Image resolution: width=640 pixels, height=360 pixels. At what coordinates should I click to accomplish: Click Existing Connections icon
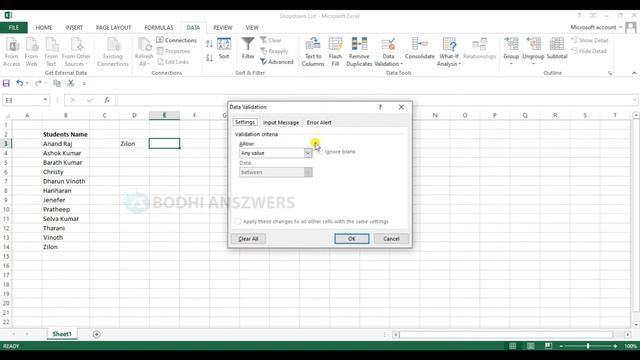pos(113,52)
